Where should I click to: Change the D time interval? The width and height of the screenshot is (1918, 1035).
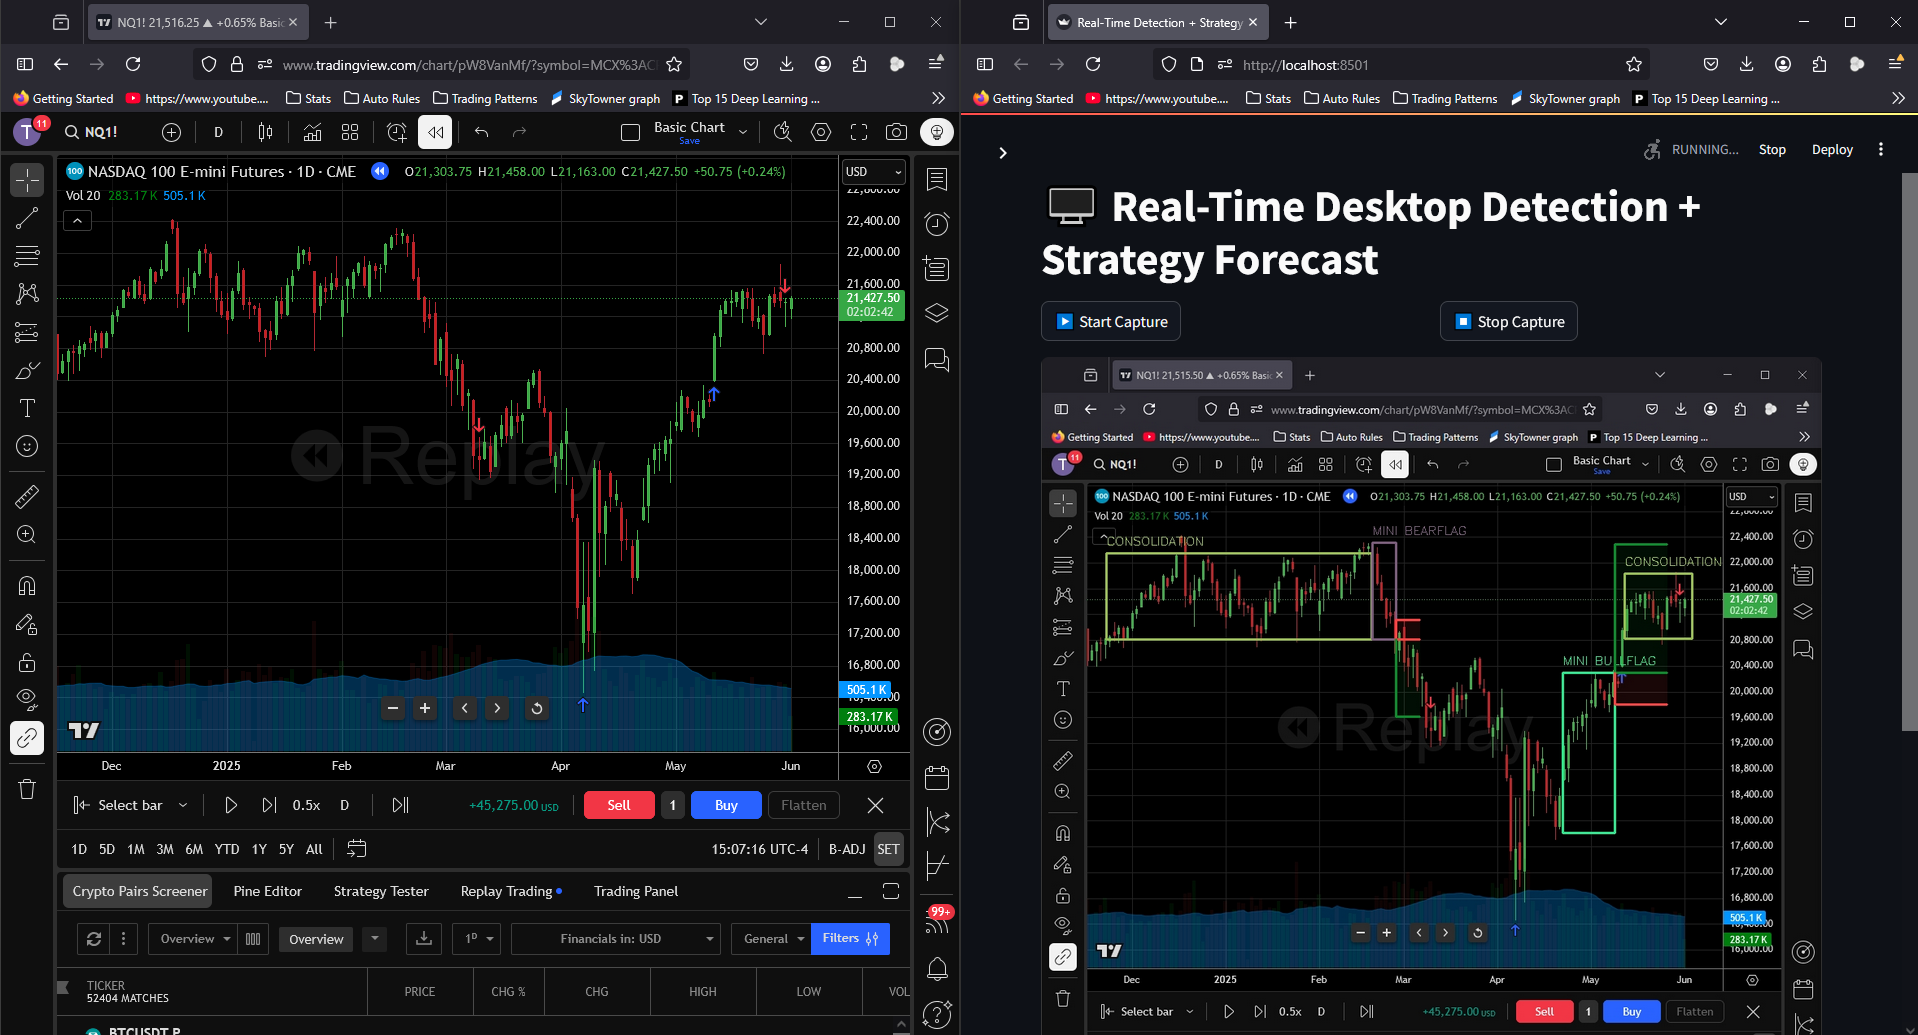pos(218,132)
